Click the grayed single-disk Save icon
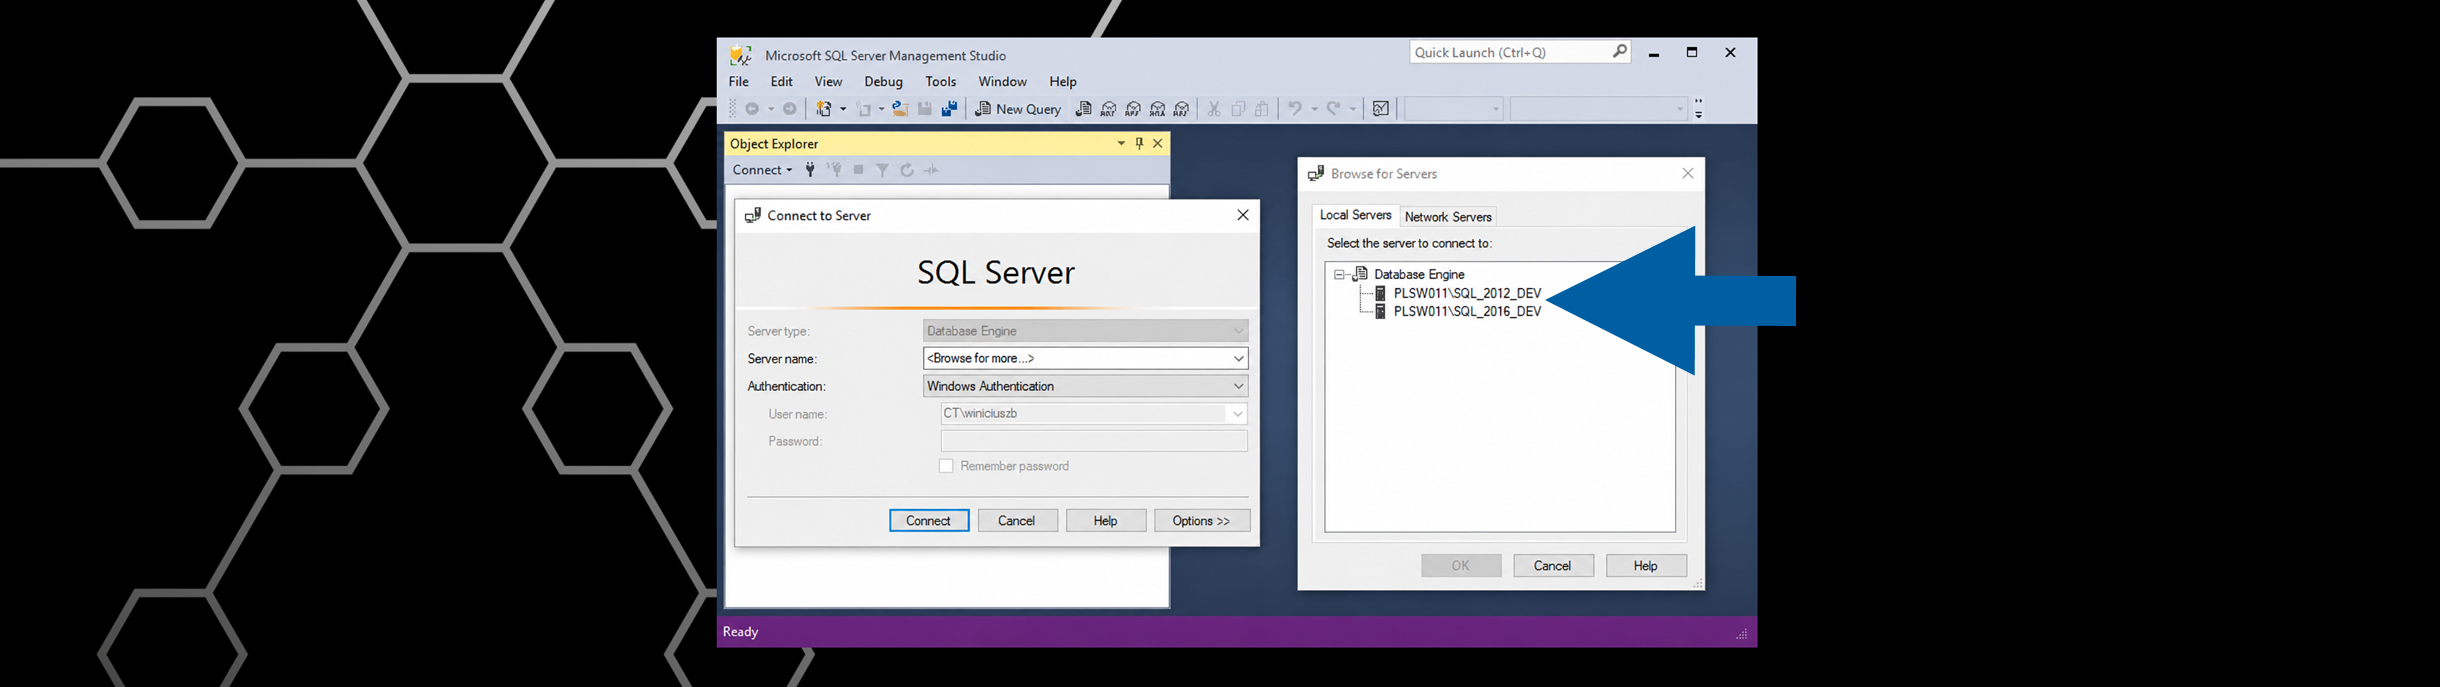Viewport: 2440px width, 687px height. [925, 109]
